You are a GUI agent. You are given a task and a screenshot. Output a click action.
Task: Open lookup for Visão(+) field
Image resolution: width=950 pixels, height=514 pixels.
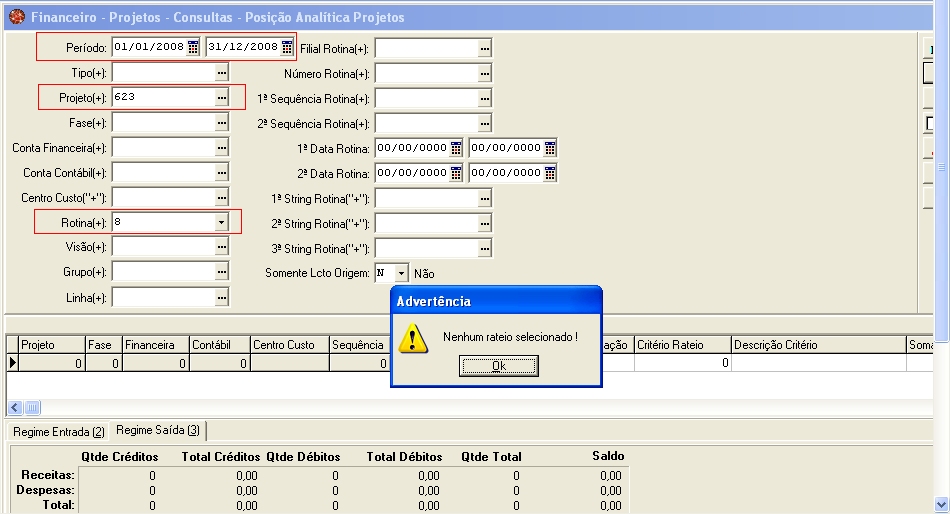pyautogui.click(x=222, y=247)
